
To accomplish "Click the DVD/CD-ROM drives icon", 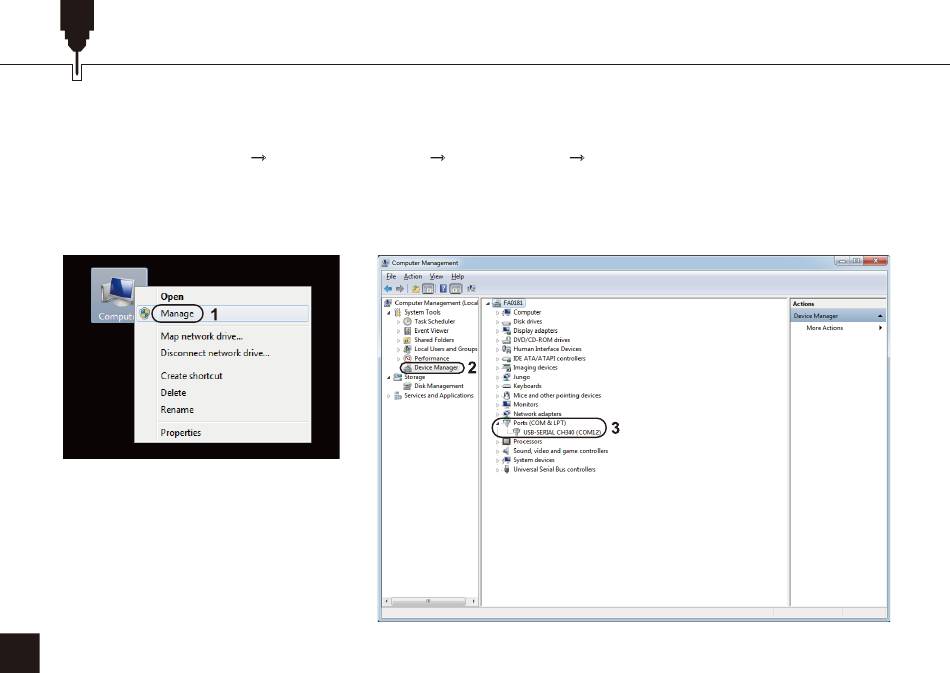I will click(x=507, y=340).
